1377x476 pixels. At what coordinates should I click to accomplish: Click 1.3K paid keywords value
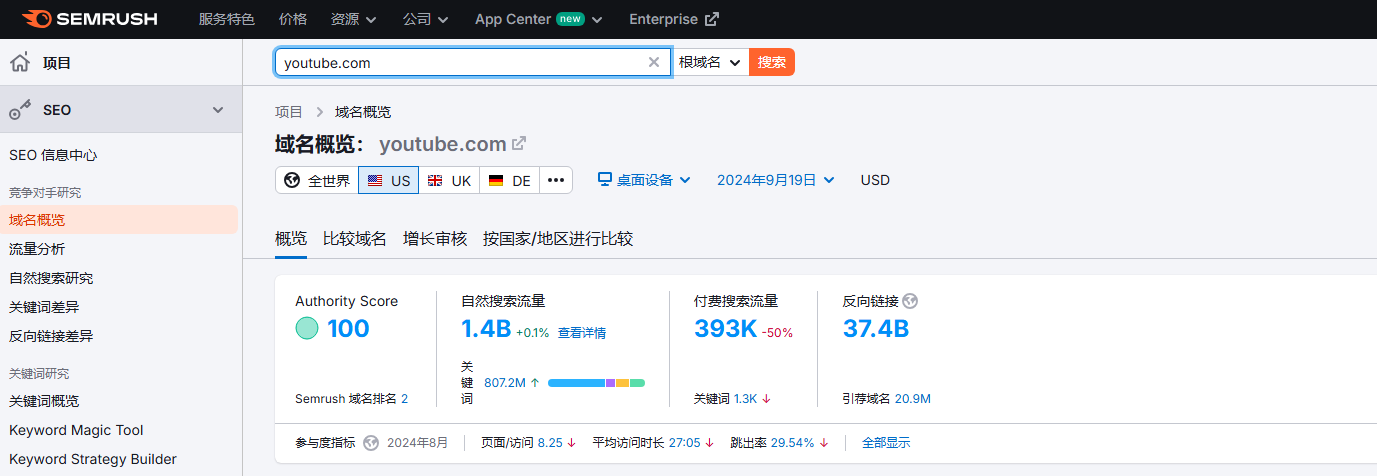[x=745, y=398]
